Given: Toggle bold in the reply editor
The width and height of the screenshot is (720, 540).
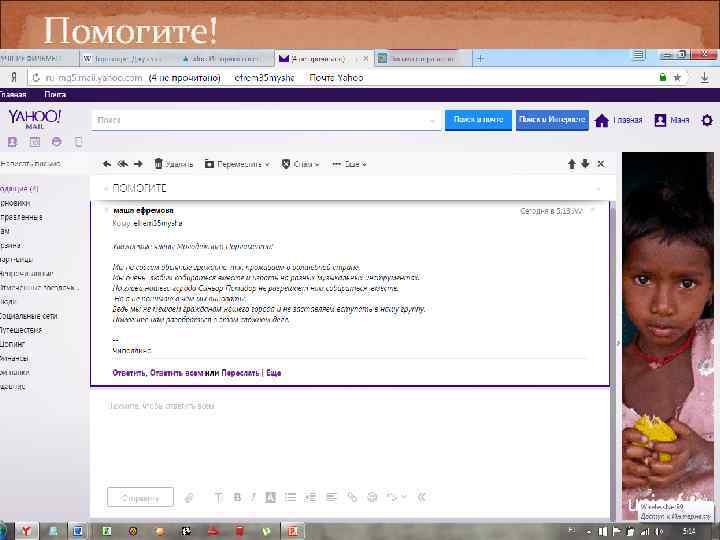Looking at the screenshot, I should (x=237, y=497).
